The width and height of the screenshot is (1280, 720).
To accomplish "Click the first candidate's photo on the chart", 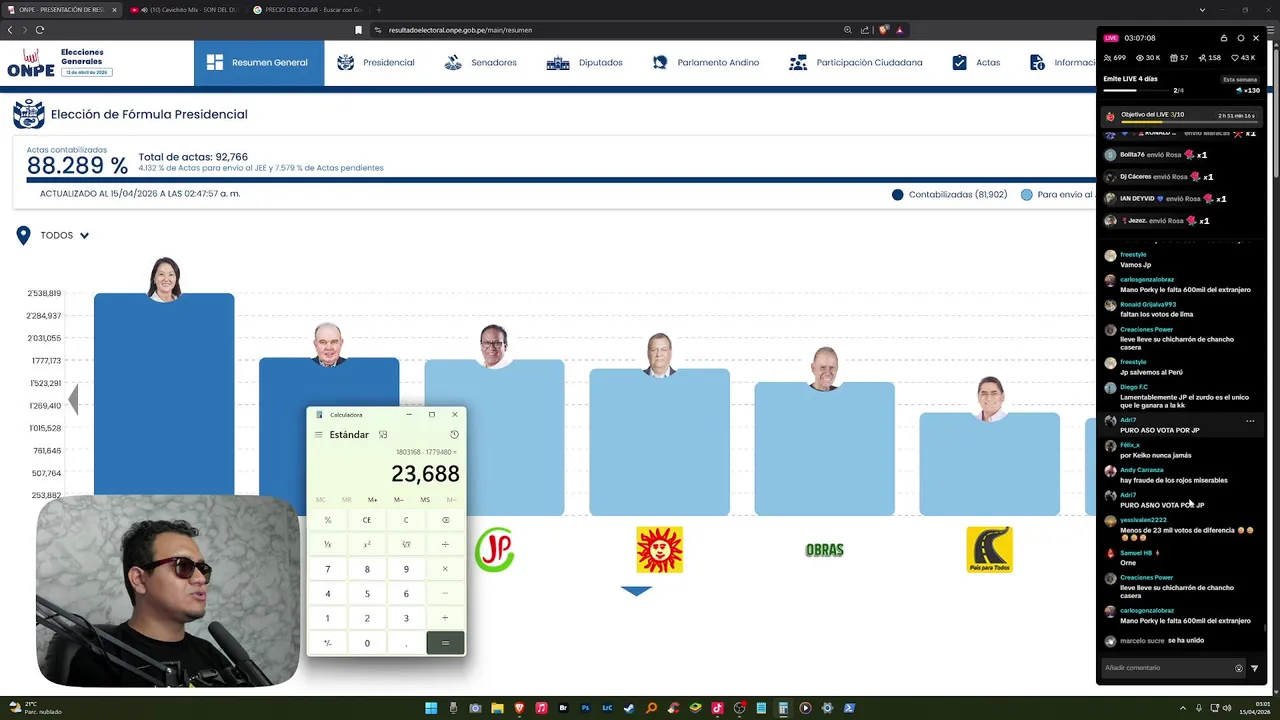I will (x=164, y=279).
